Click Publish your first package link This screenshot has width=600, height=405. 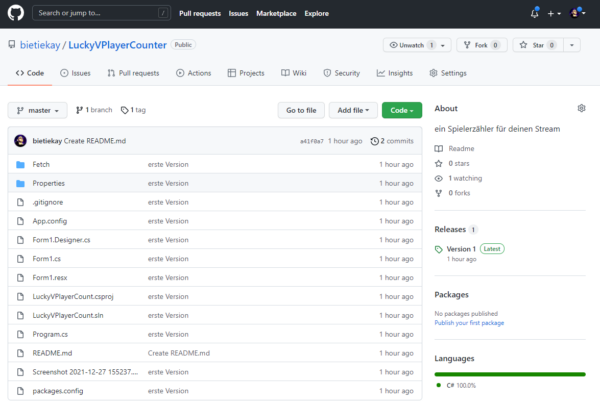pos(469,323)
